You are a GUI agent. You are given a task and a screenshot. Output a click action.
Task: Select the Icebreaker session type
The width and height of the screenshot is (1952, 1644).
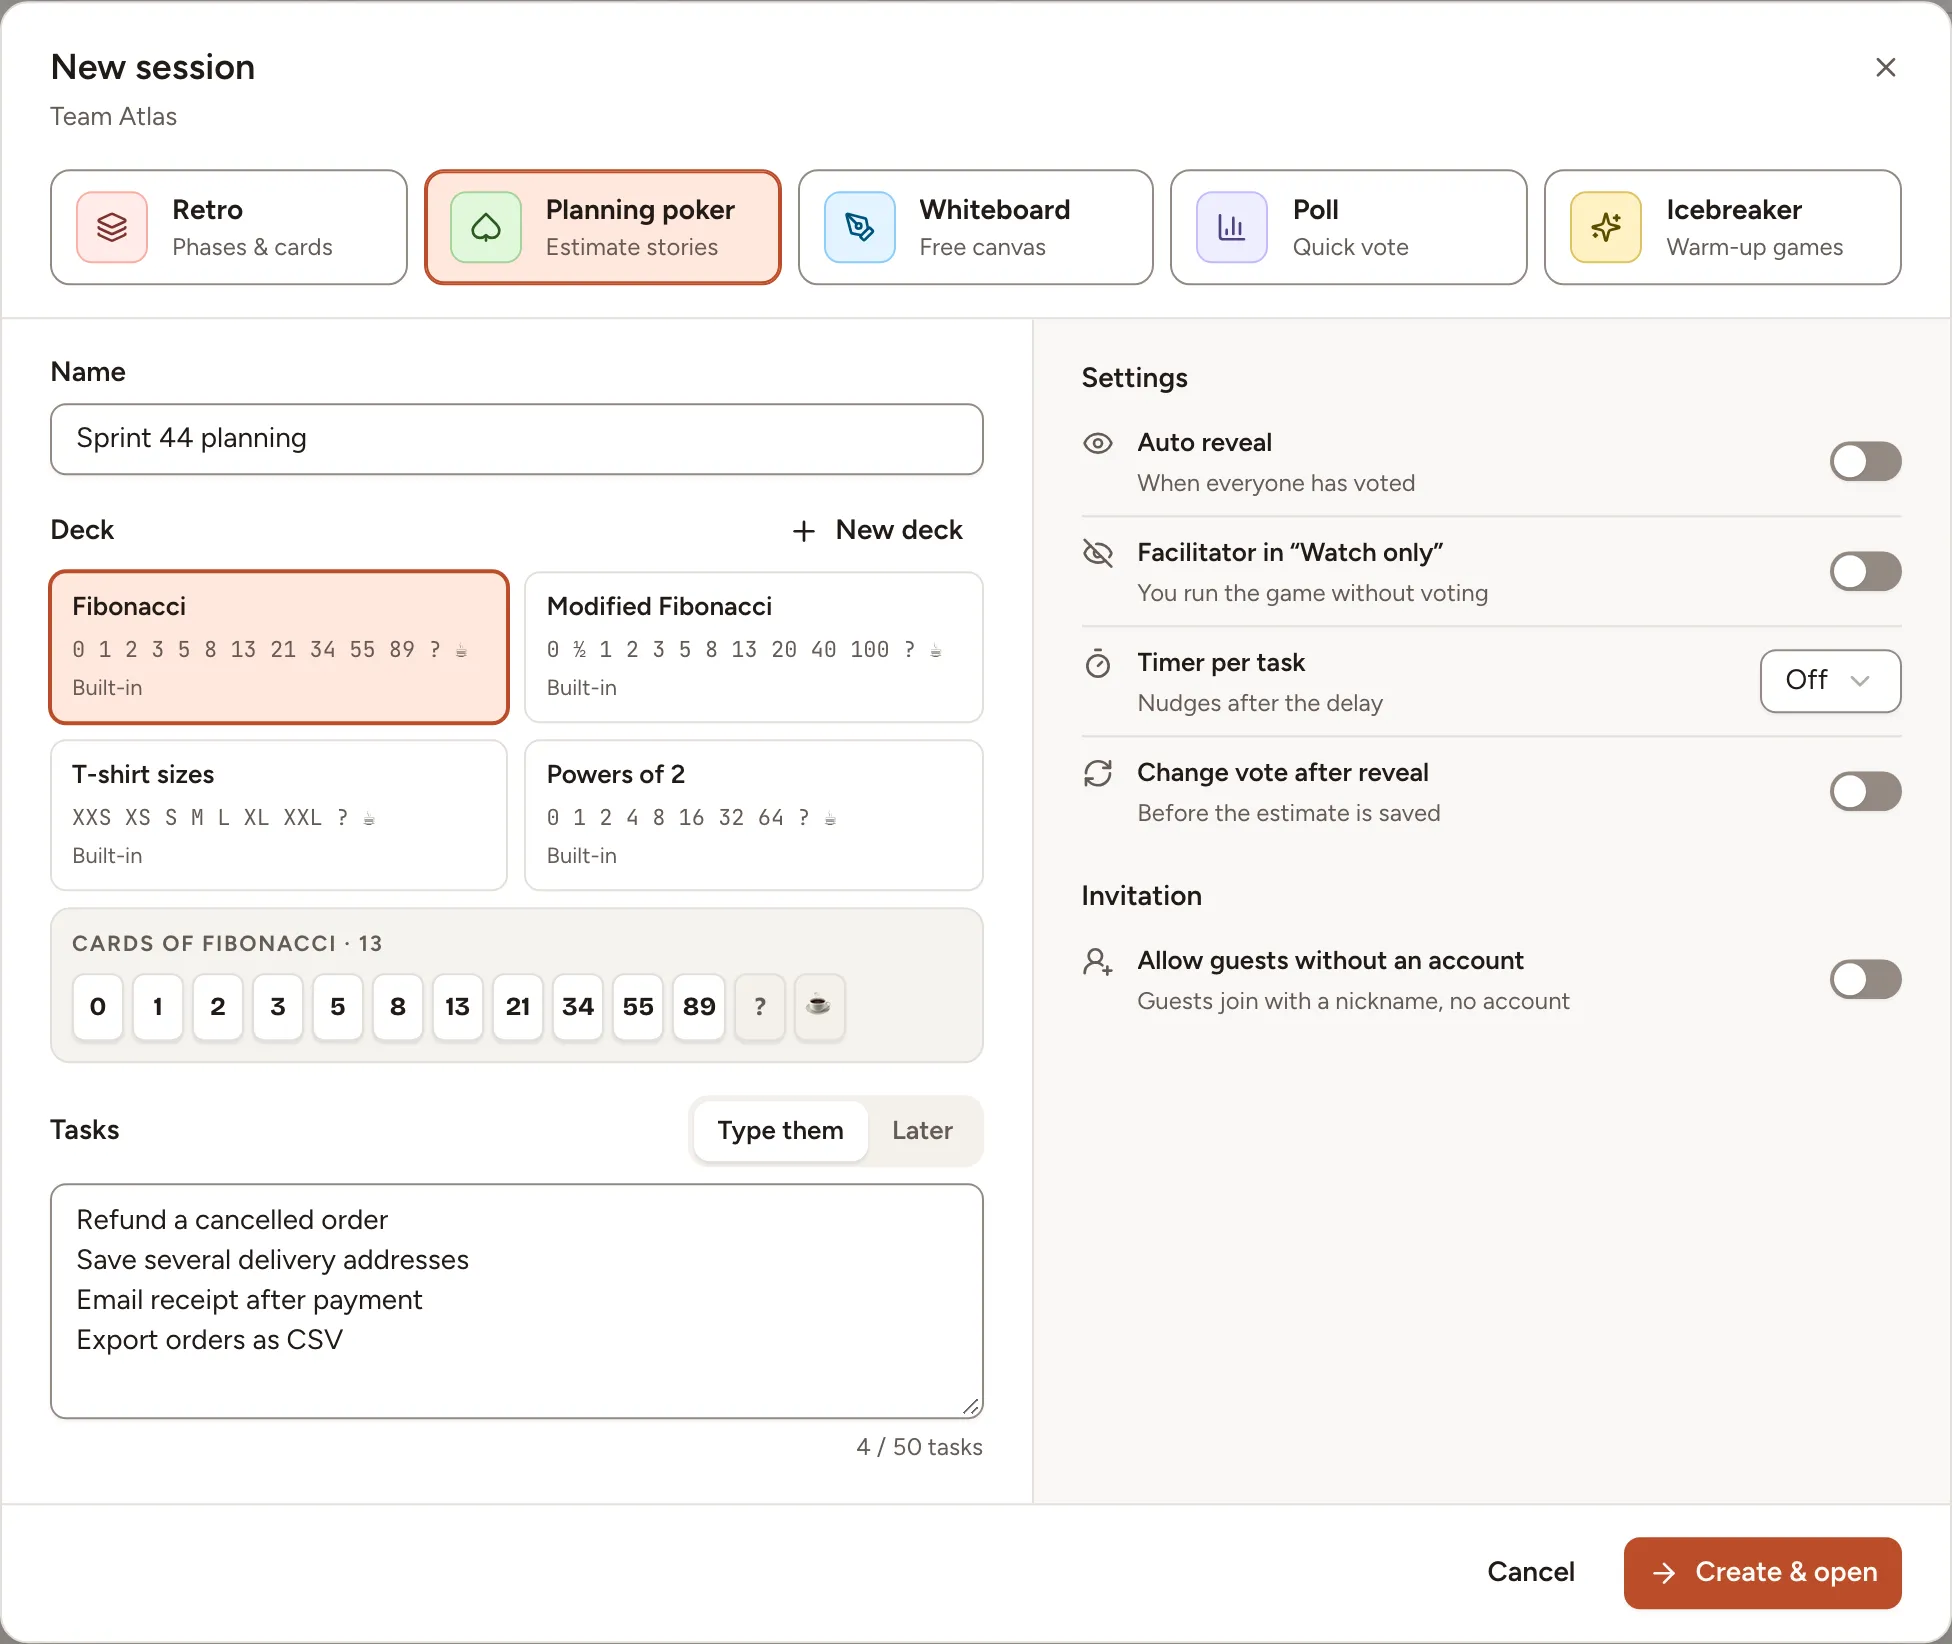[x=1723, y=228]
